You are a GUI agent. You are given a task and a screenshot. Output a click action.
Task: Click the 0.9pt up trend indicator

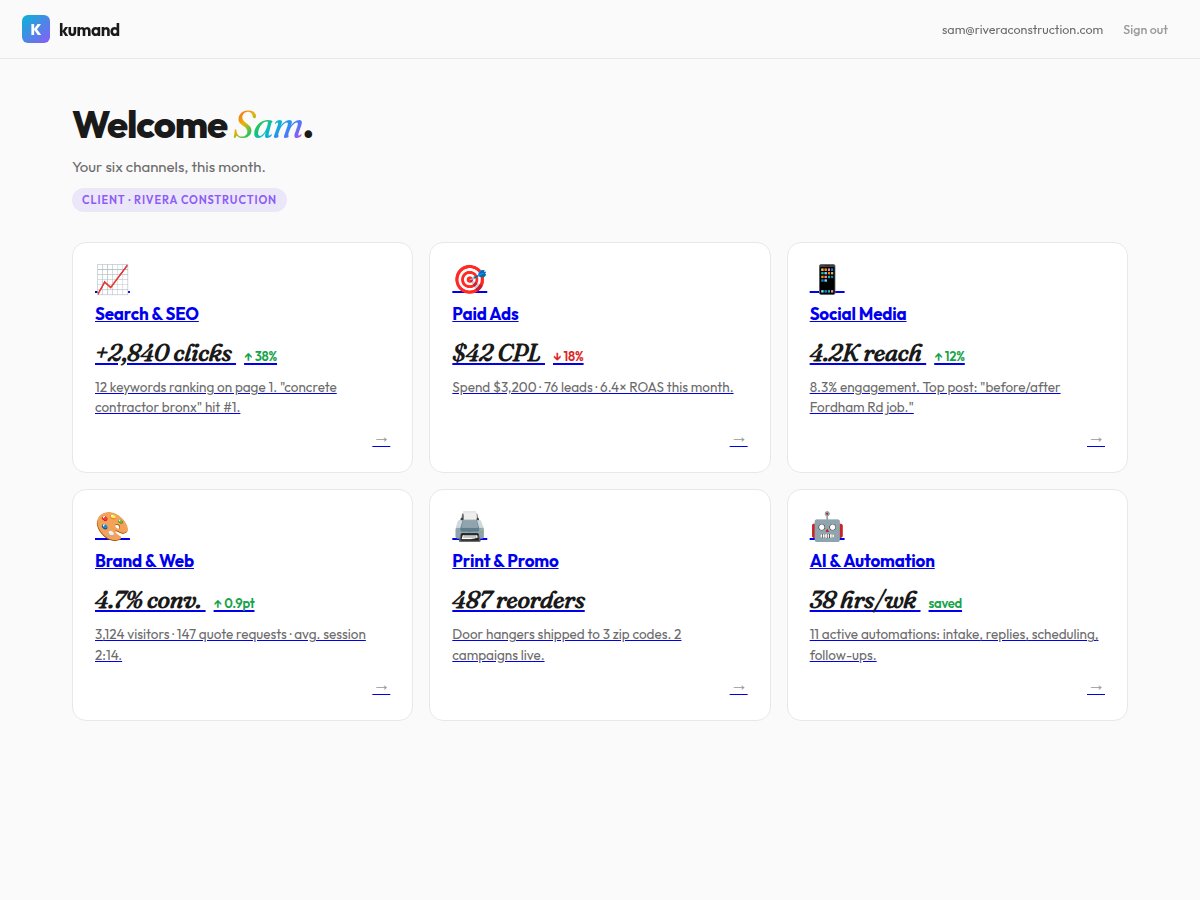(234, 603)
